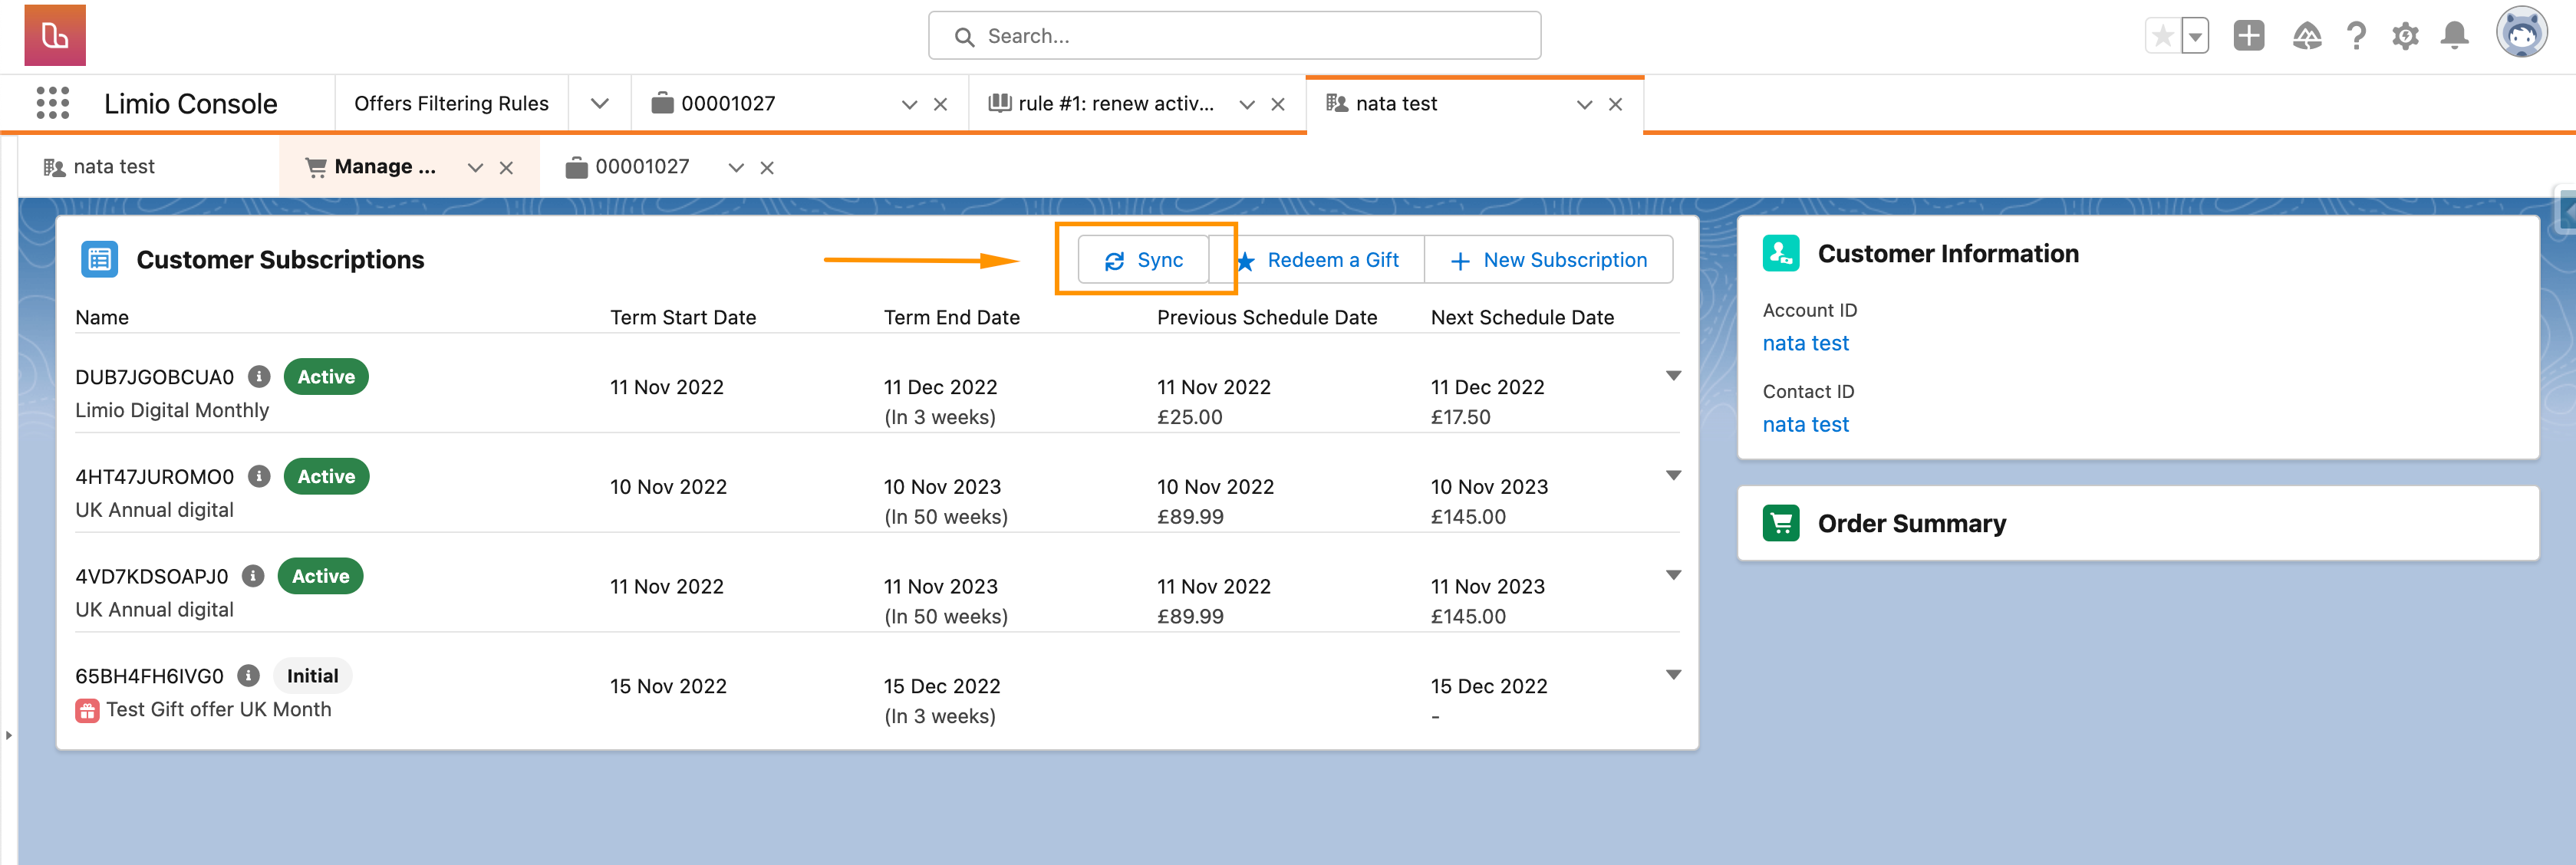The image size is (2576, 865).
Task: Click the Limio Digital Monthly offer name
Action: point(172,410)
